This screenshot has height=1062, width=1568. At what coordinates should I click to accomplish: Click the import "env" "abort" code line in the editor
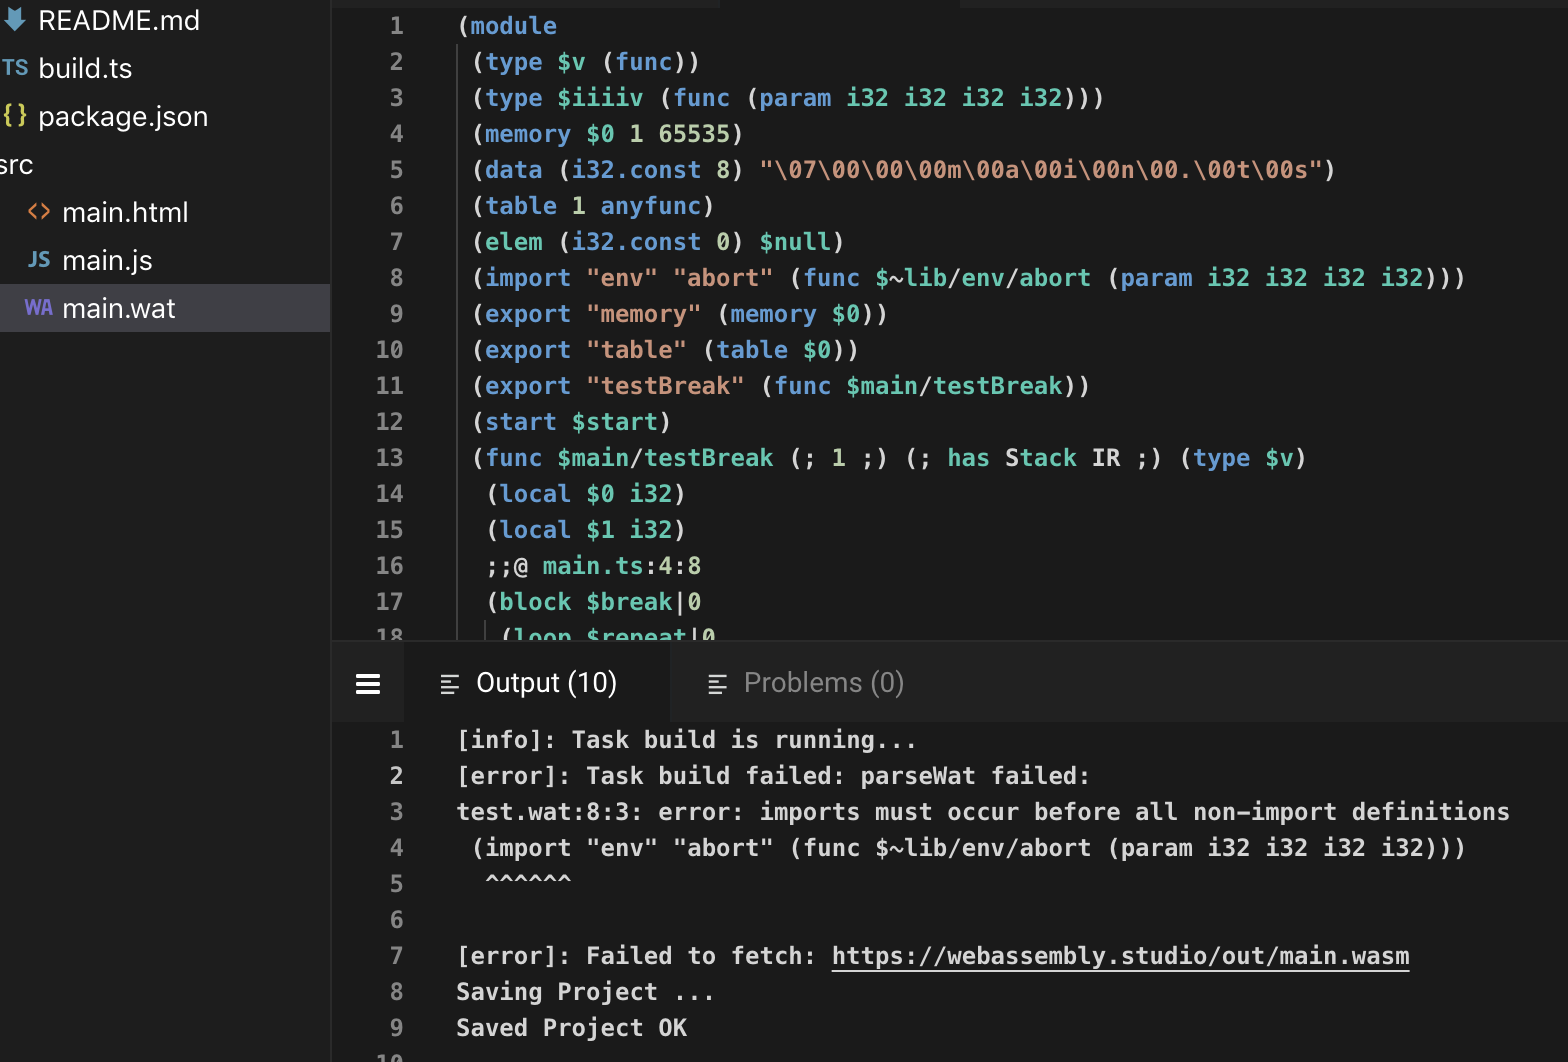pos(968,278)
